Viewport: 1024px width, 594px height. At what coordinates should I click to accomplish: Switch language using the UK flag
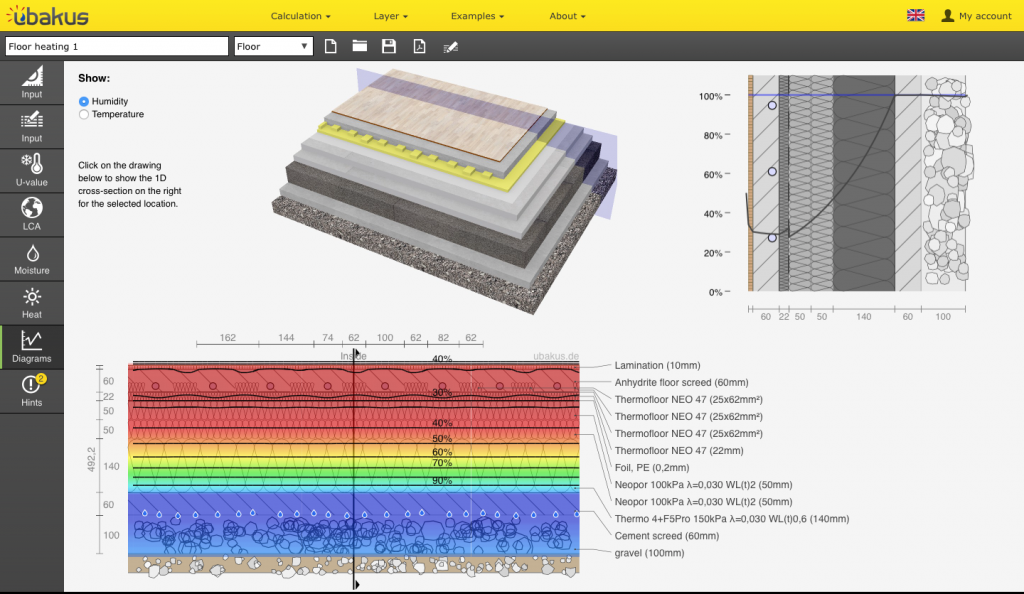point(915,15)
